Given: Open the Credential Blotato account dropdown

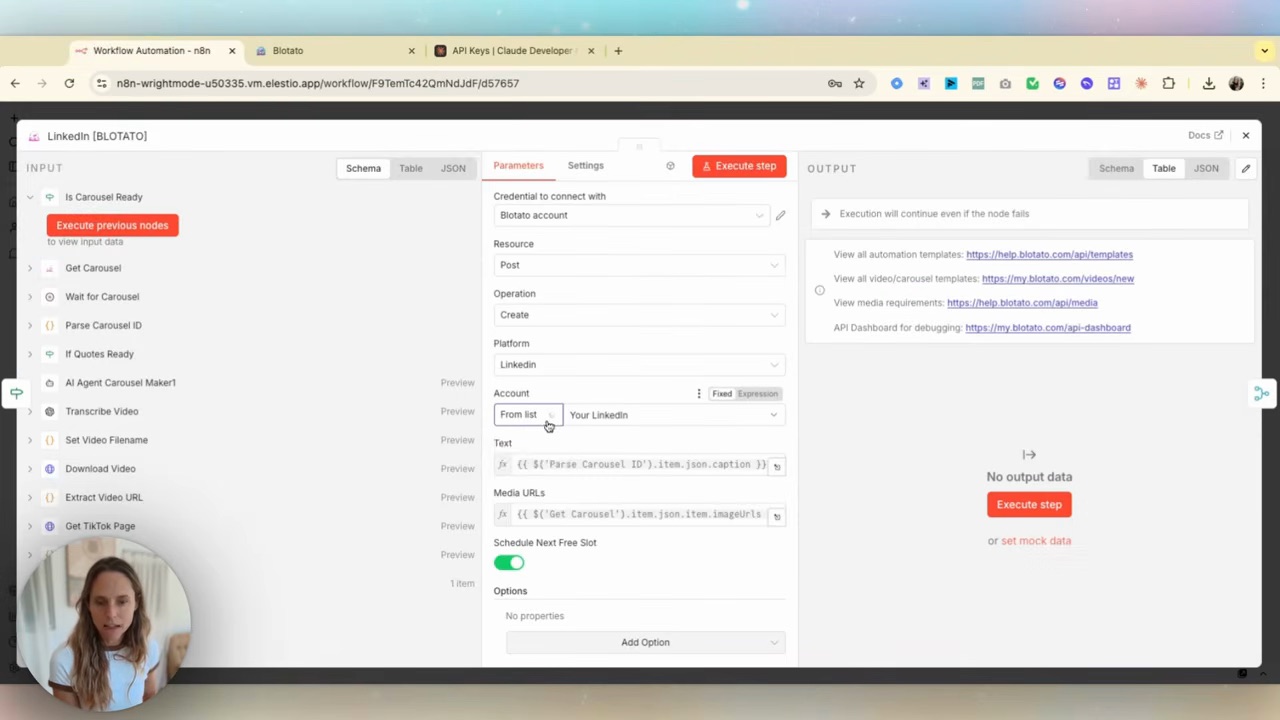Looking at the screenshot, I should pos(631,215).
